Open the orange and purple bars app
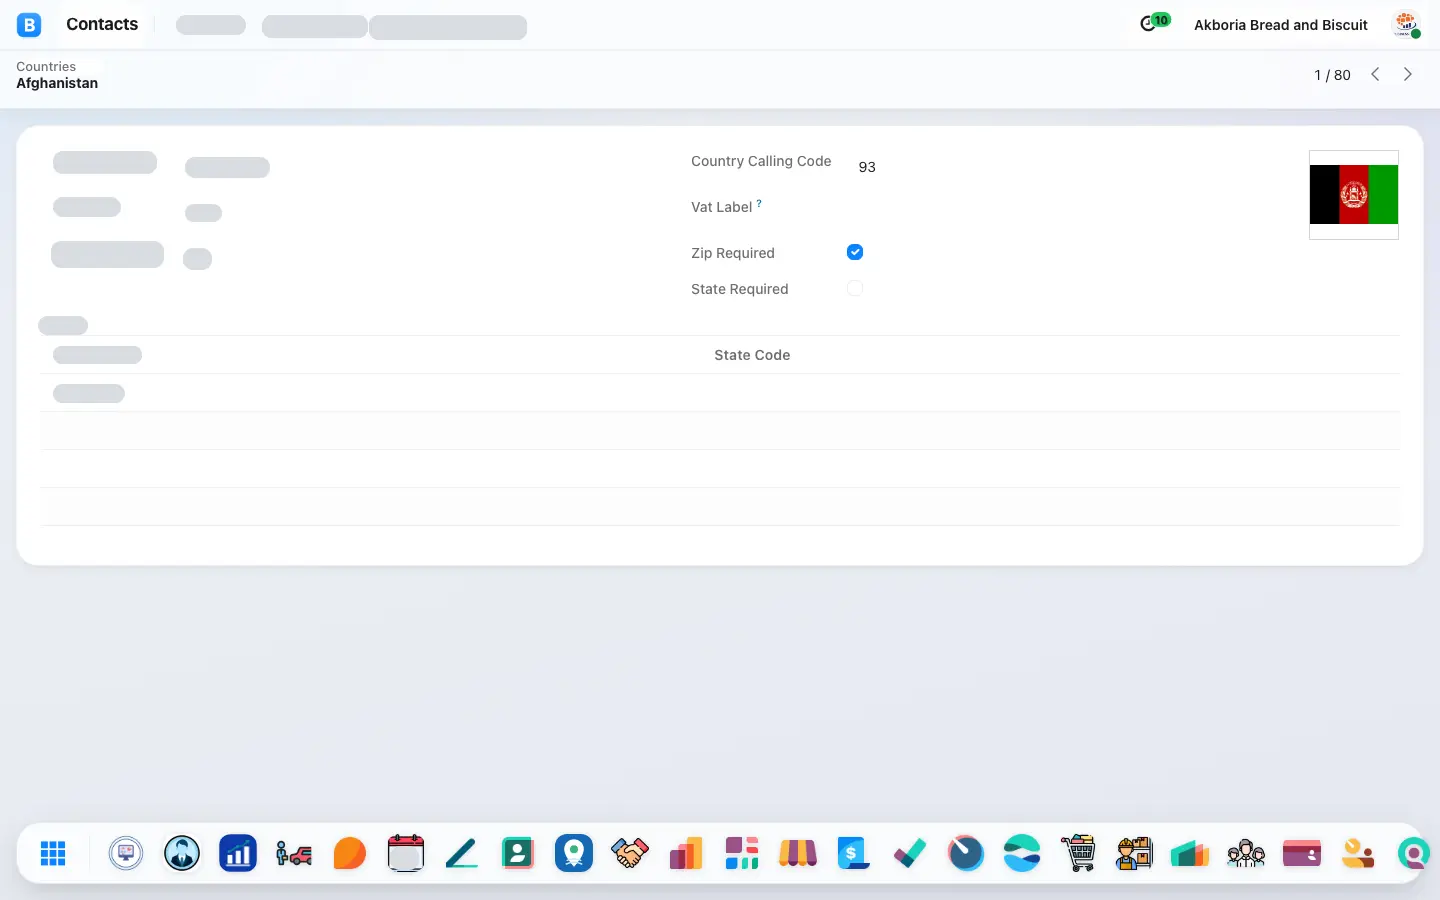The height and width of the screenshot is (900, 1440). pyautogui.click(x=686, y=853)
